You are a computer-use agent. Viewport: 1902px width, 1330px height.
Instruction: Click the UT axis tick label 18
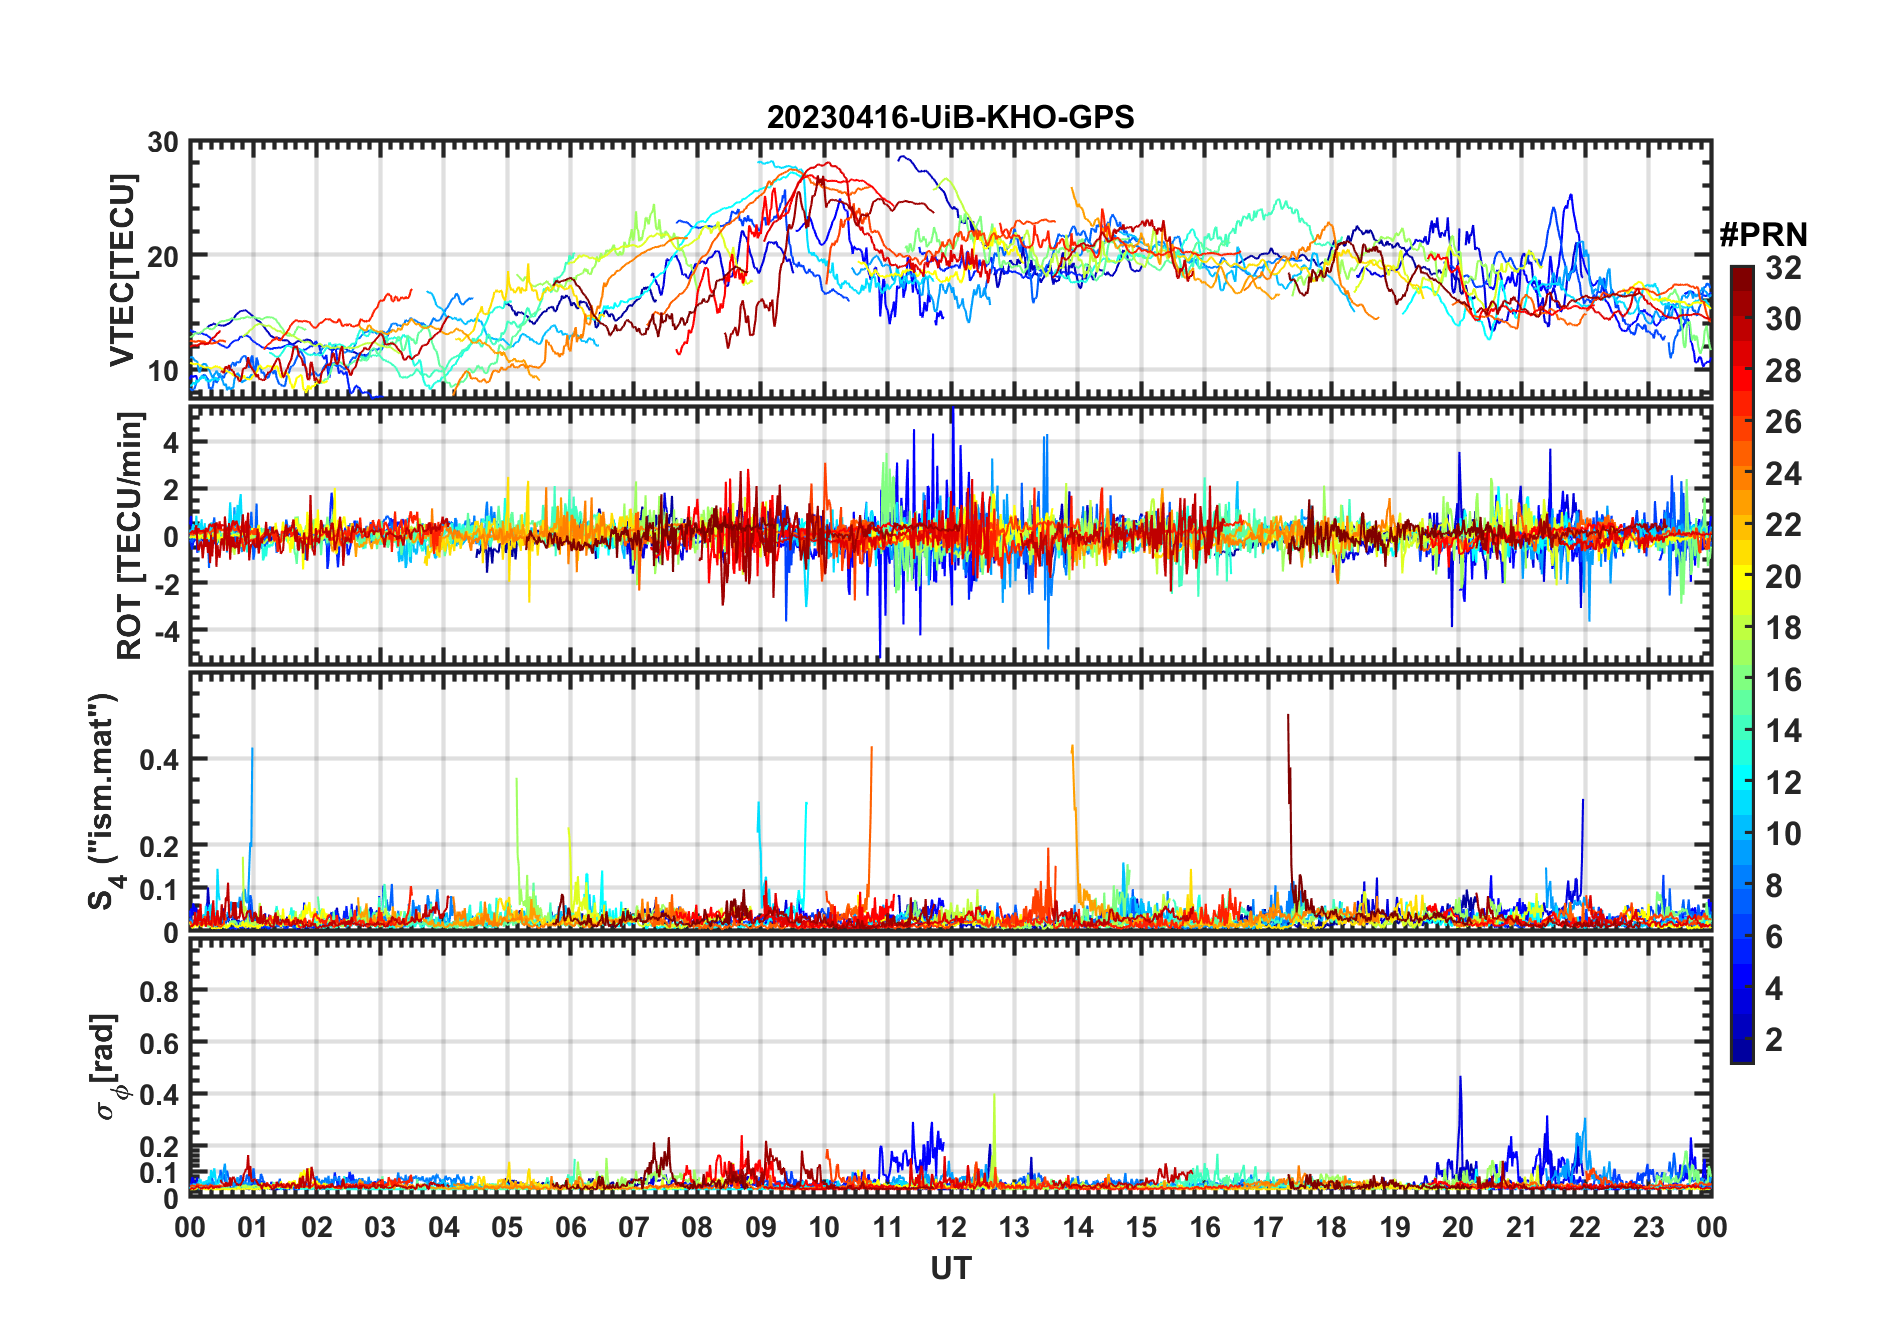pyautogui.click(x=1331, y=1227)
